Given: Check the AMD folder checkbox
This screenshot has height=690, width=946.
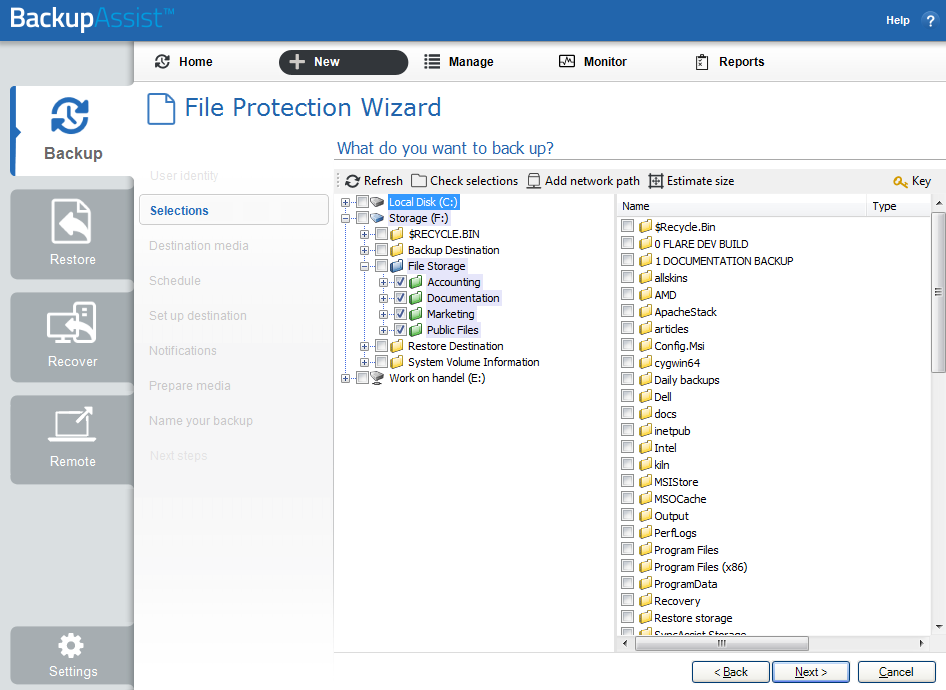Looking at the screenshot, I should pyautogui.click(x=628, y=294).
